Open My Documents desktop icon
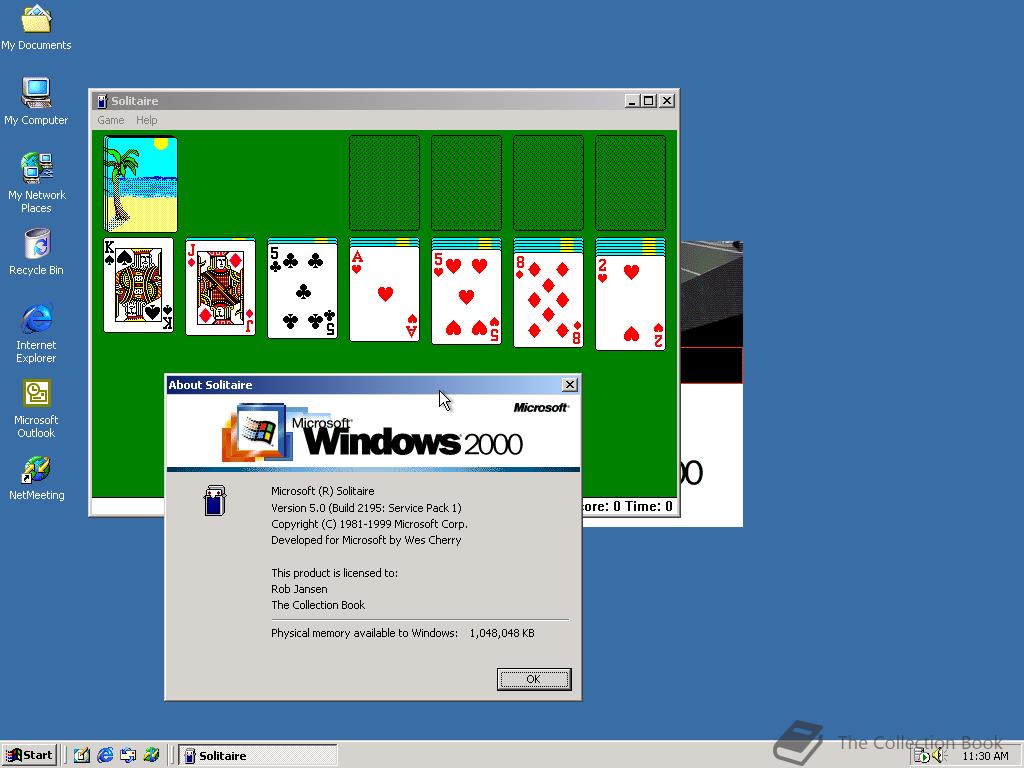Viewport: 1024px width, 768px height. 36,27
